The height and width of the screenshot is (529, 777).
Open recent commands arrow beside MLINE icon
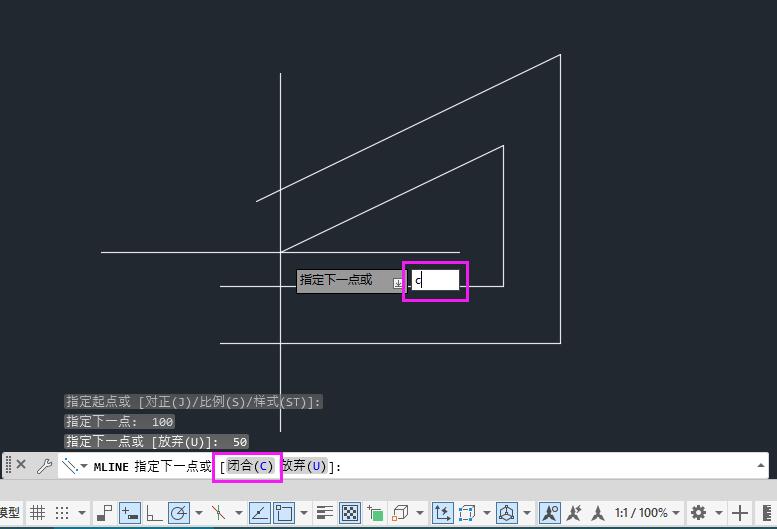84,466
